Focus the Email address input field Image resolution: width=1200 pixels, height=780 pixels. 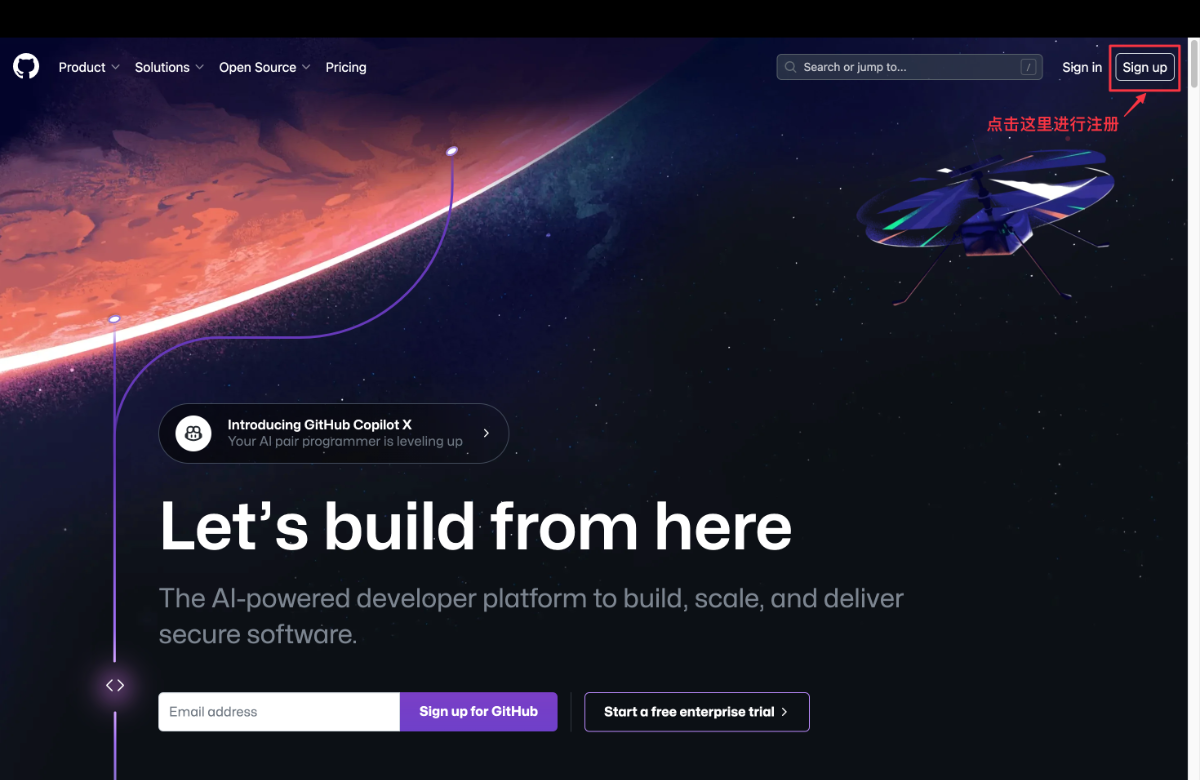pyautogui.click(x=279, y=712)
